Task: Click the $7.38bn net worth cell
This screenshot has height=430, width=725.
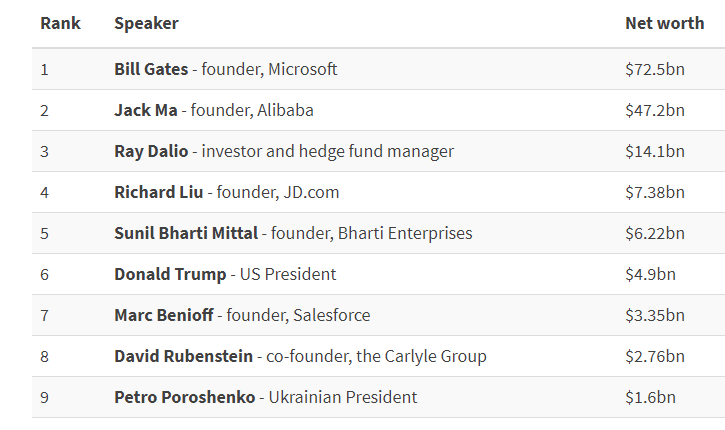Action: (x=655, y=192)
